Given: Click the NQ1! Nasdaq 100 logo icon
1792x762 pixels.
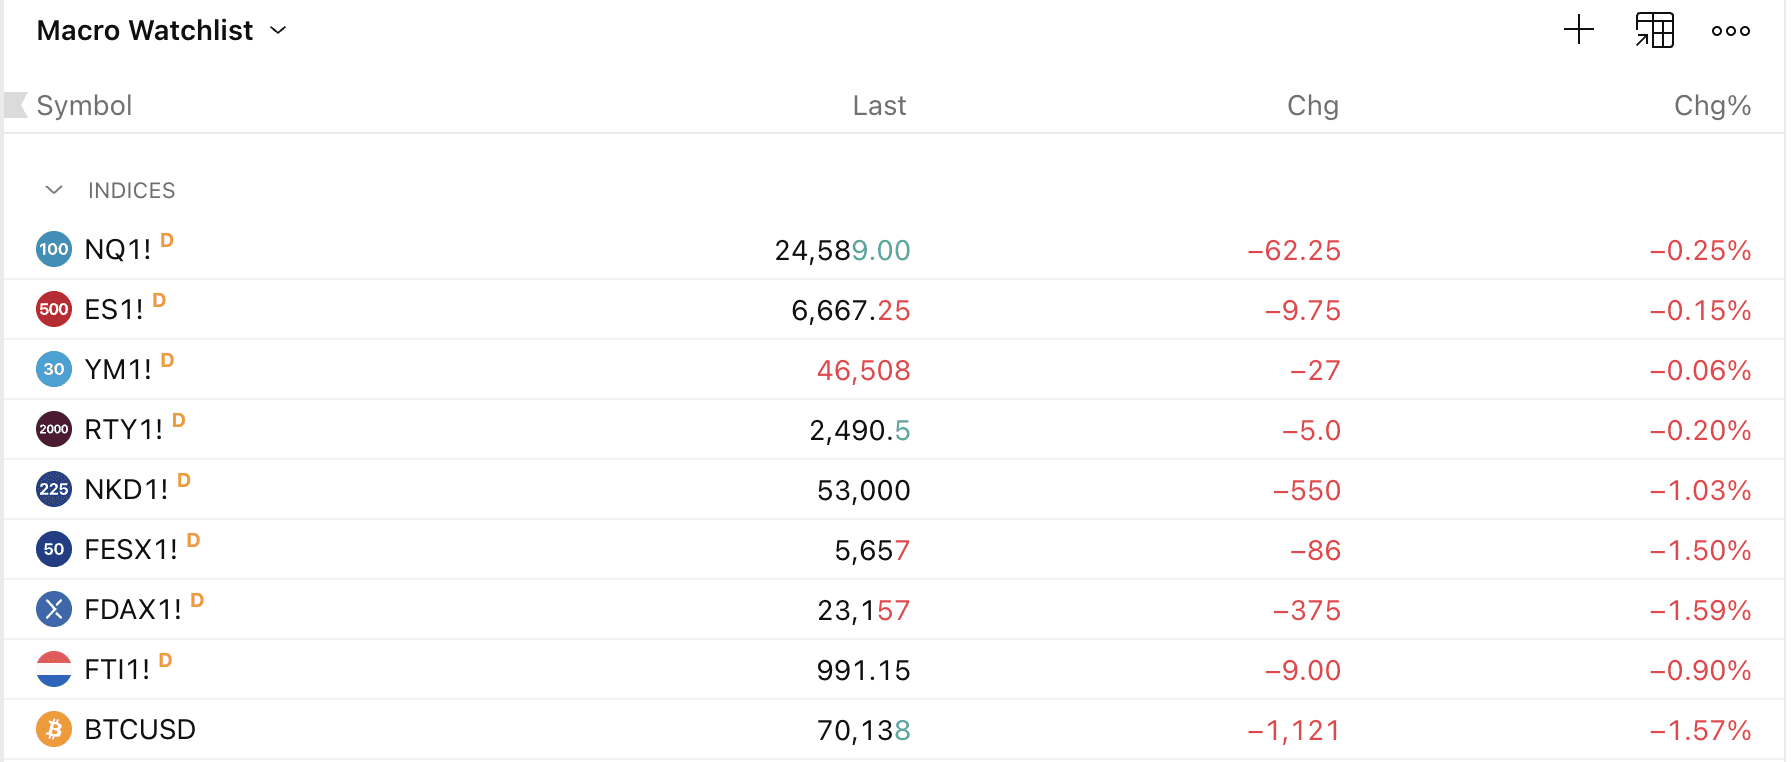Looking at the screenshot, I should (54, 249).
